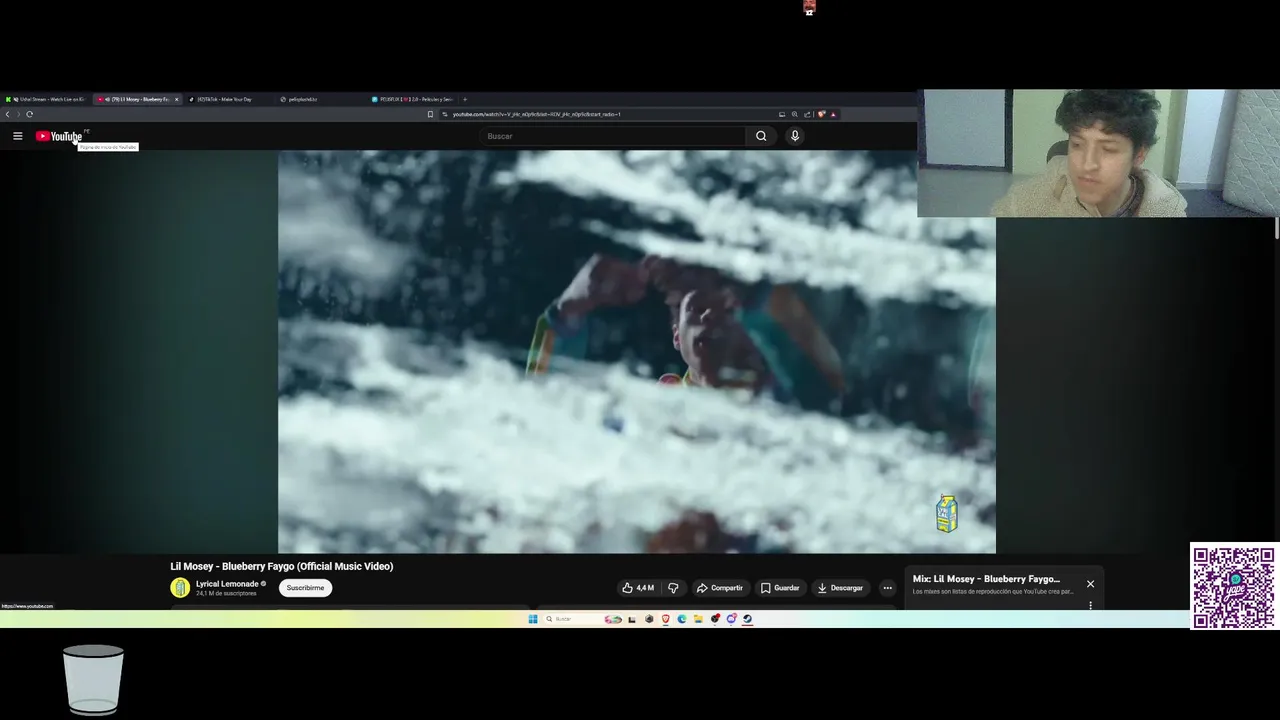Open Mix panel three-dot options menu
Screen dimensions: 1280x720
[1090, 605]
